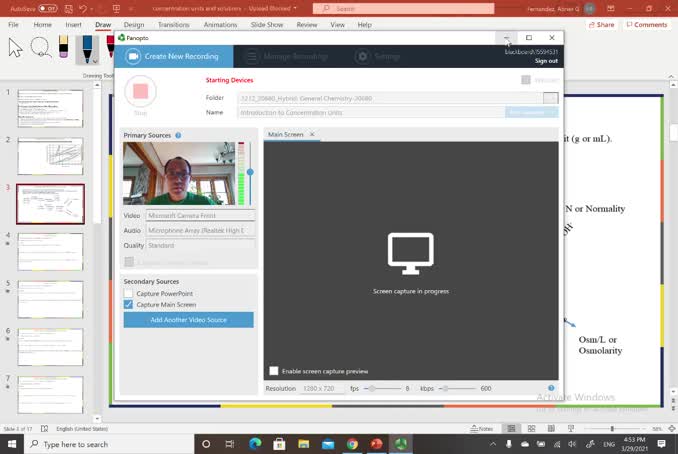The height and width of the screenshot is (454, 678).
Task: Switch to the Design ribbon tab
Action: click(134, 24)
